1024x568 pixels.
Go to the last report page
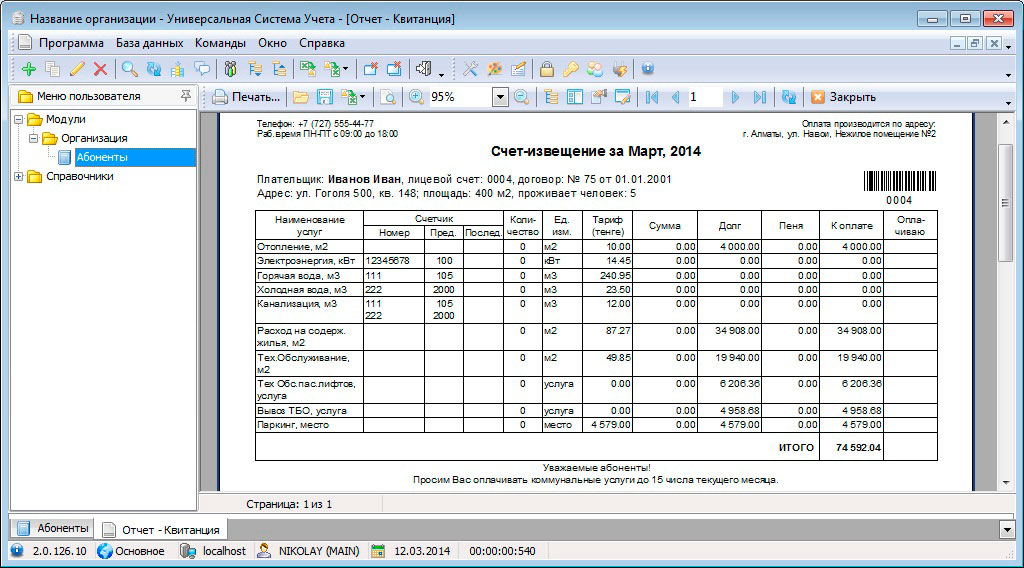point(760,97)
